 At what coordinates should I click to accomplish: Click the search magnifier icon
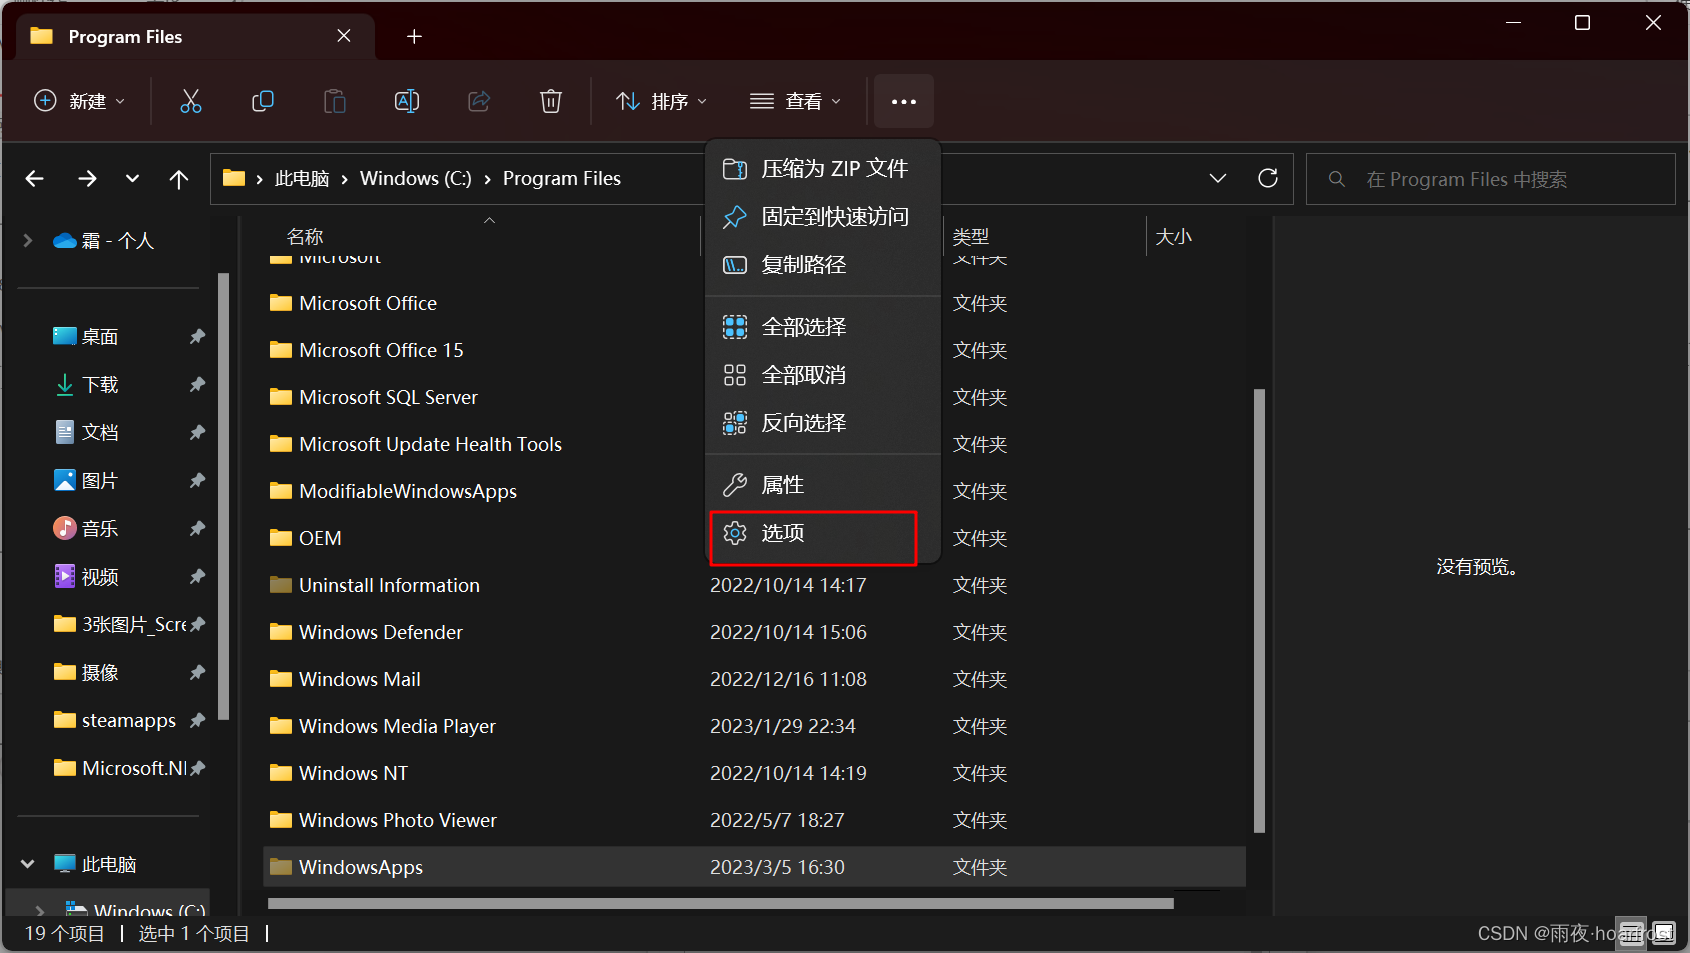pos(1337,179)
